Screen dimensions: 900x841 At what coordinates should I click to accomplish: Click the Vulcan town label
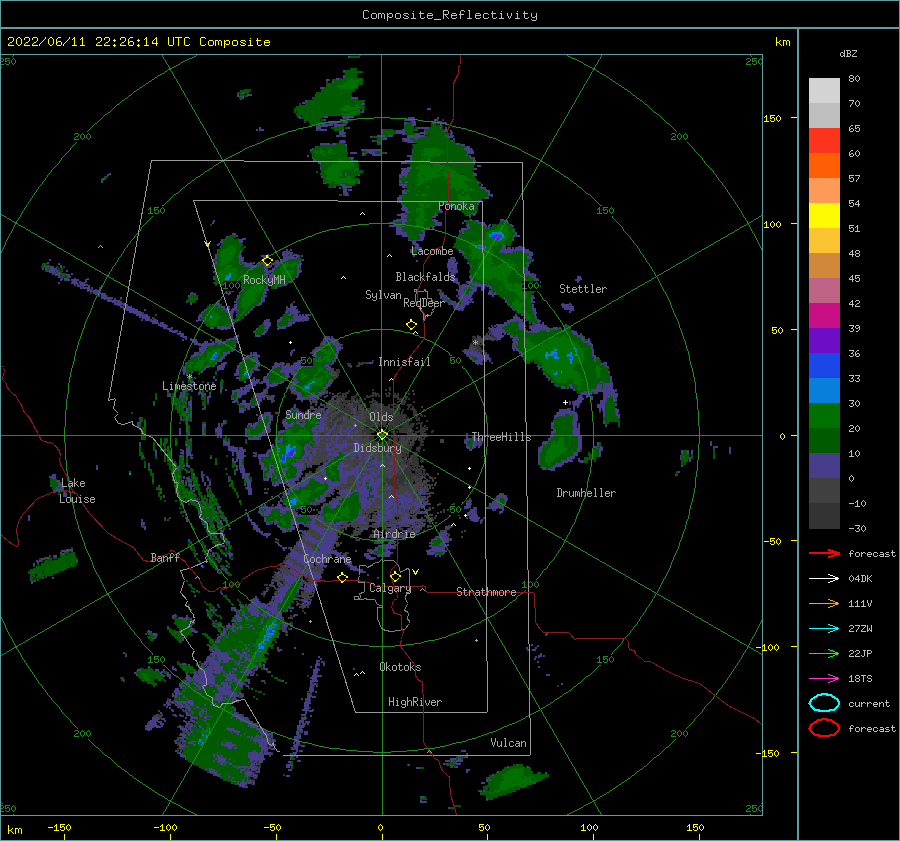508,743
